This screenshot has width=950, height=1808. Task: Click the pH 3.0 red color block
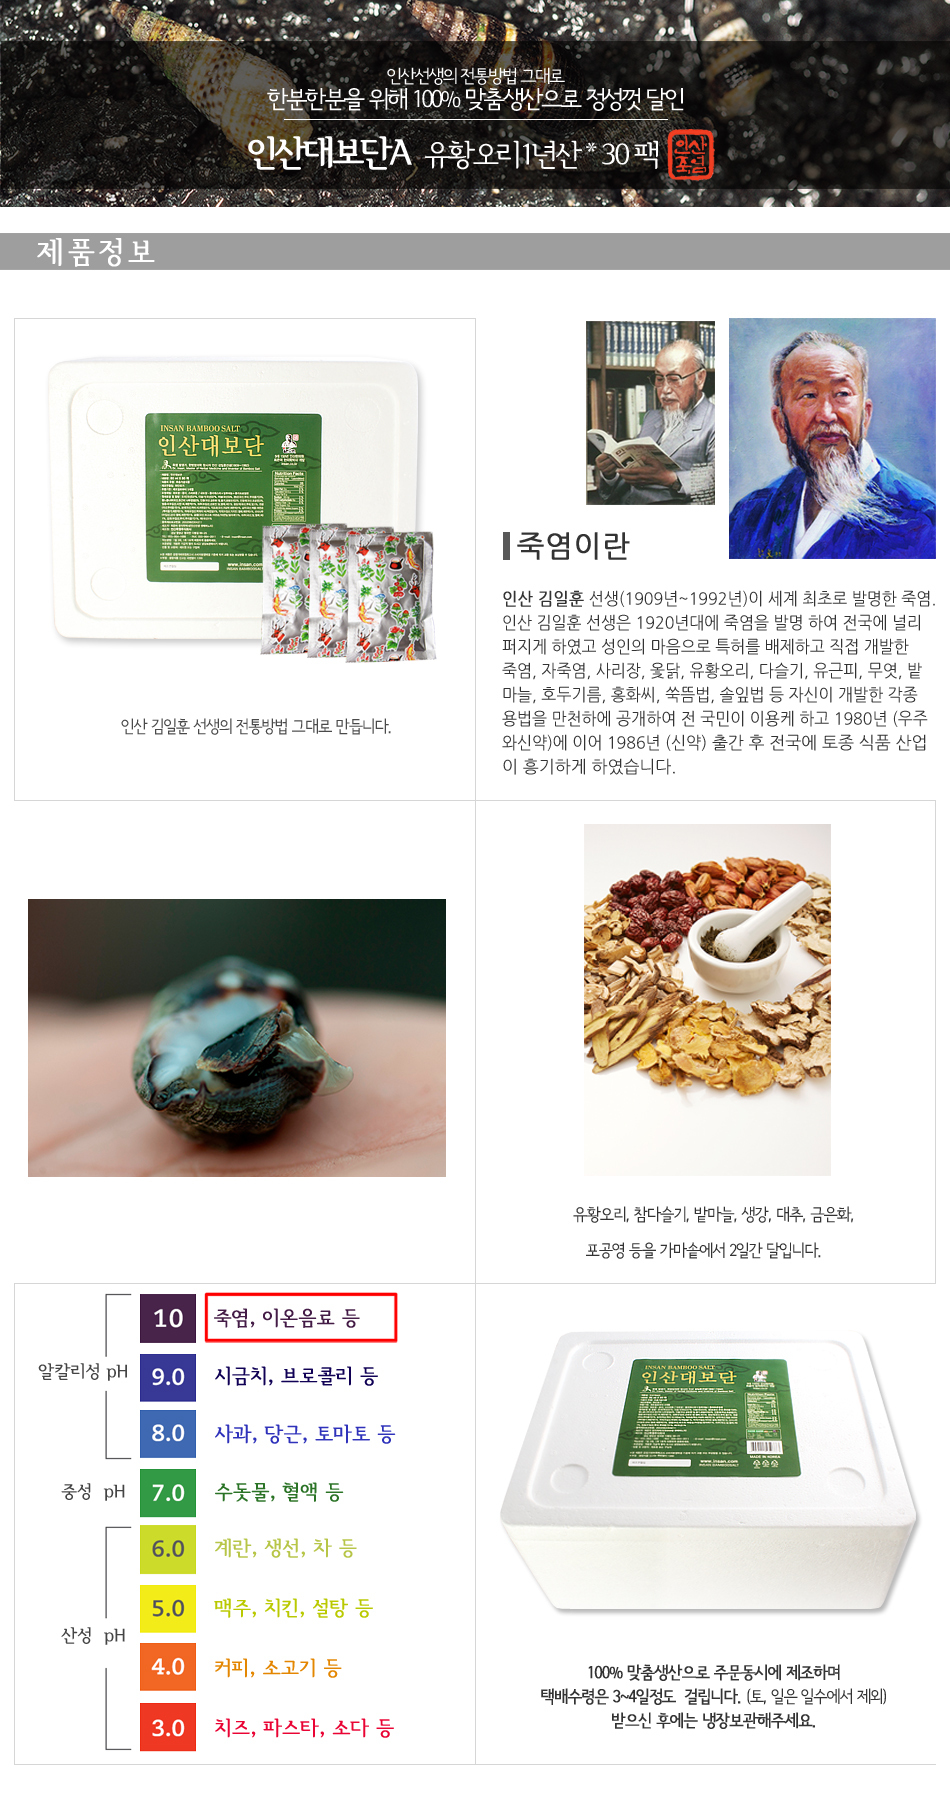tap(168, 1728)
